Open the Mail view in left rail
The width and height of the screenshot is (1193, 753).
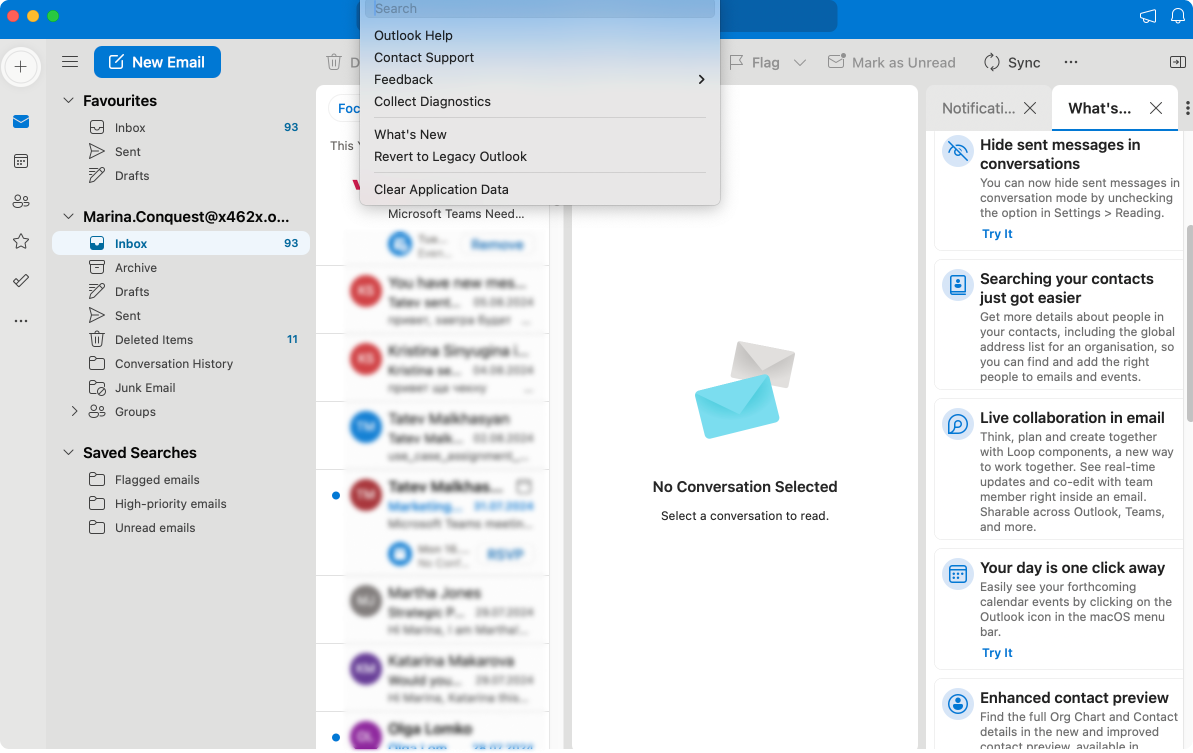21,122
